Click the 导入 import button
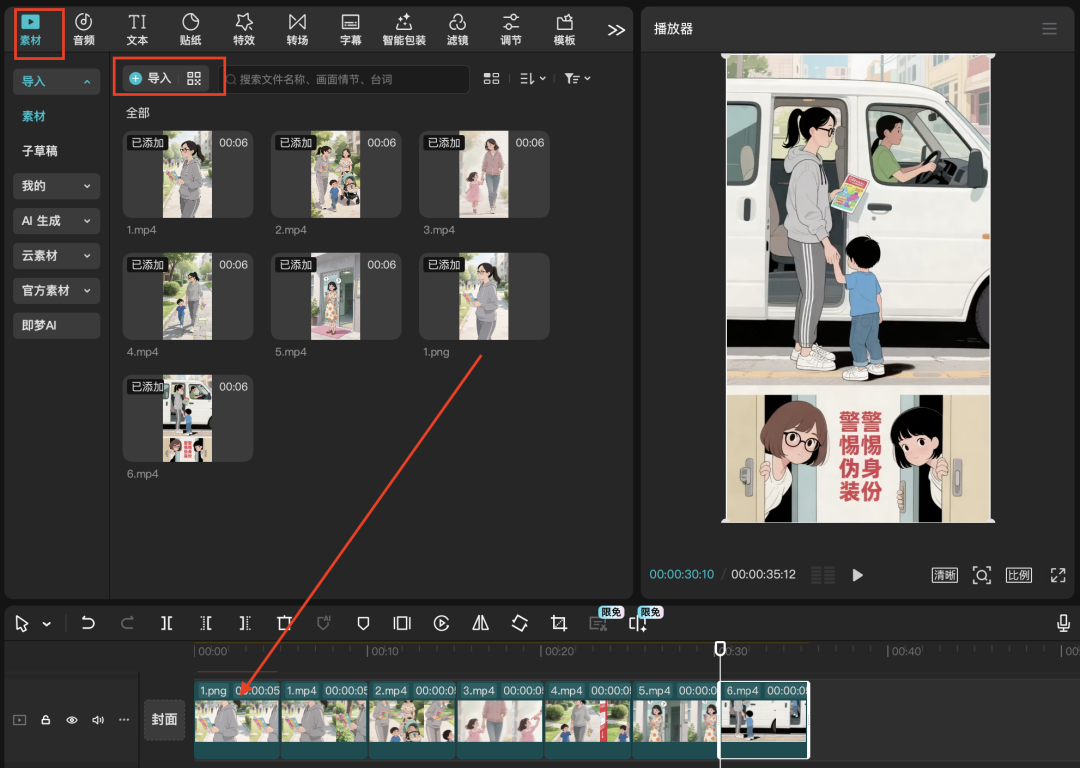This screenshot has height=768, width=1080. point(151,78)
